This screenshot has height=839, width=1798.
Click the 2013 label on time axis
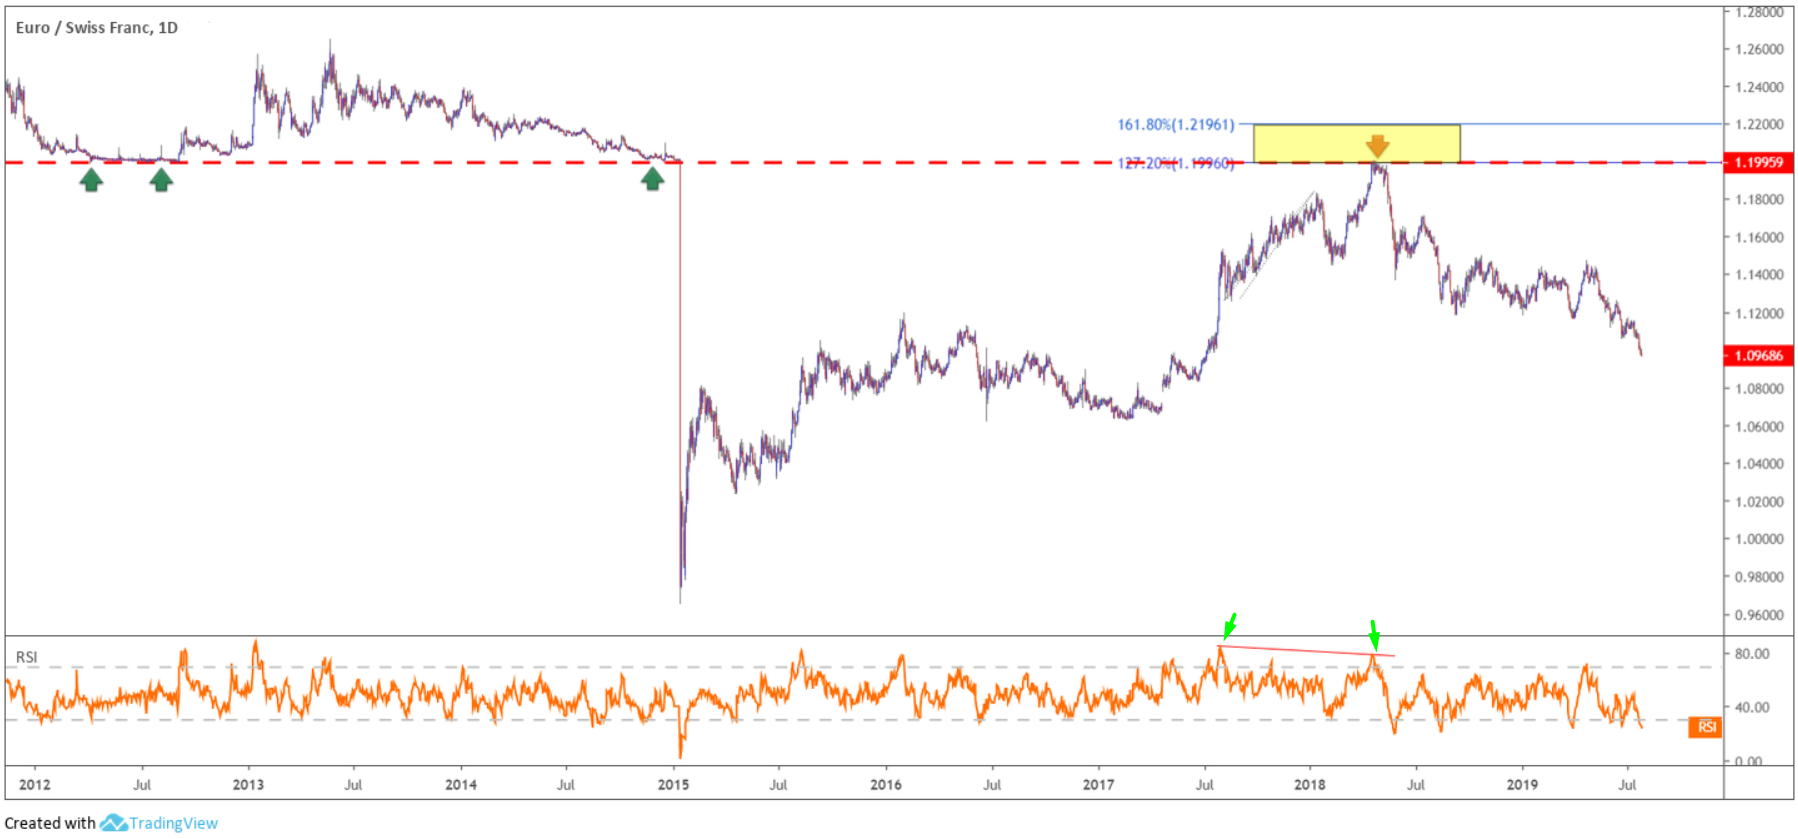point(248,784)
